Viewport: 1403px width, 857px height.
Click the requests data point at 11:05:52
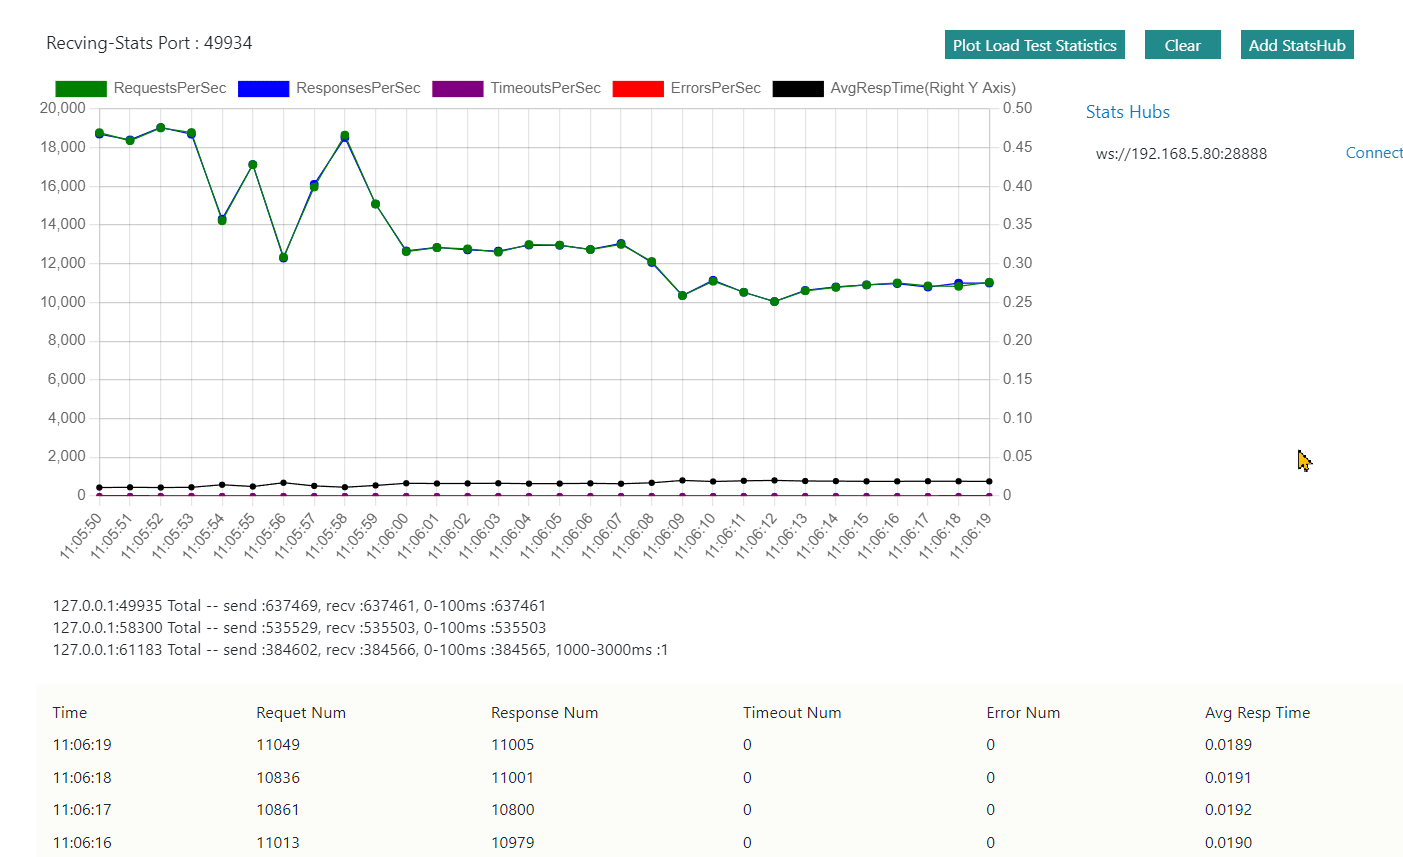[x=161, y=128]
